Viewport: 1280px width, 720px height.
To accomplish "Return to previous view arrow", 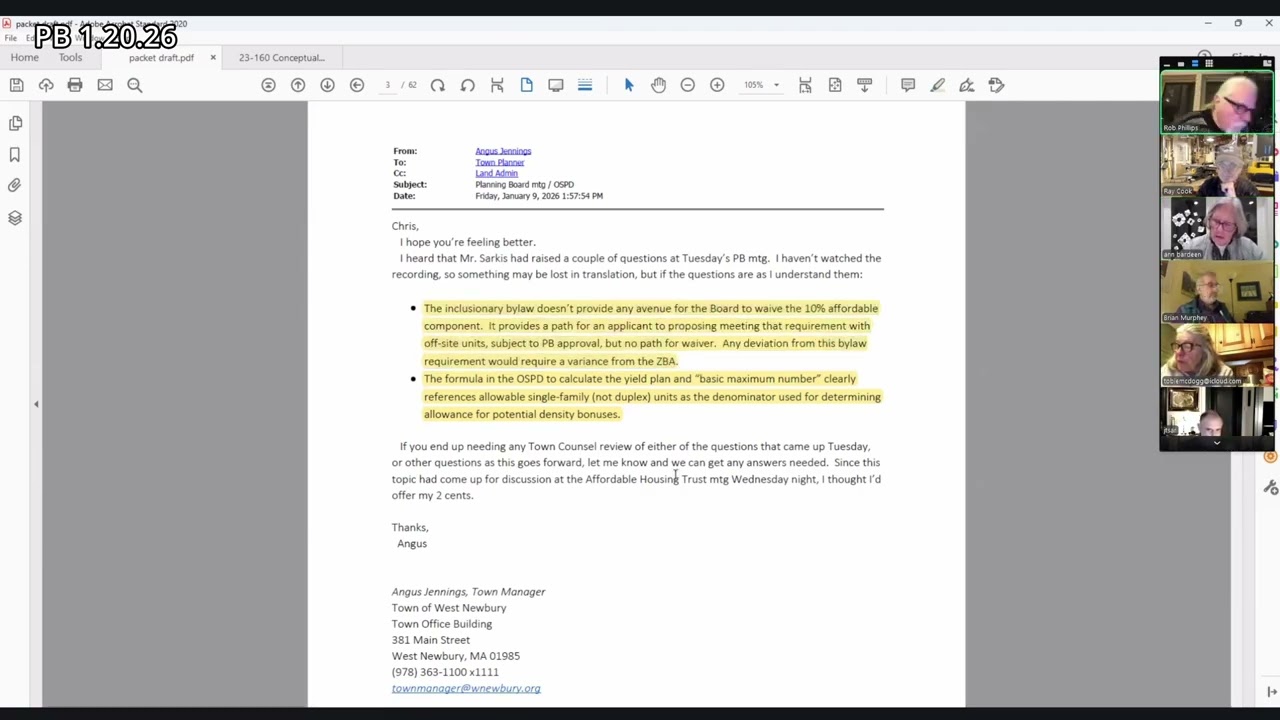I will click(x=357, y=85).
